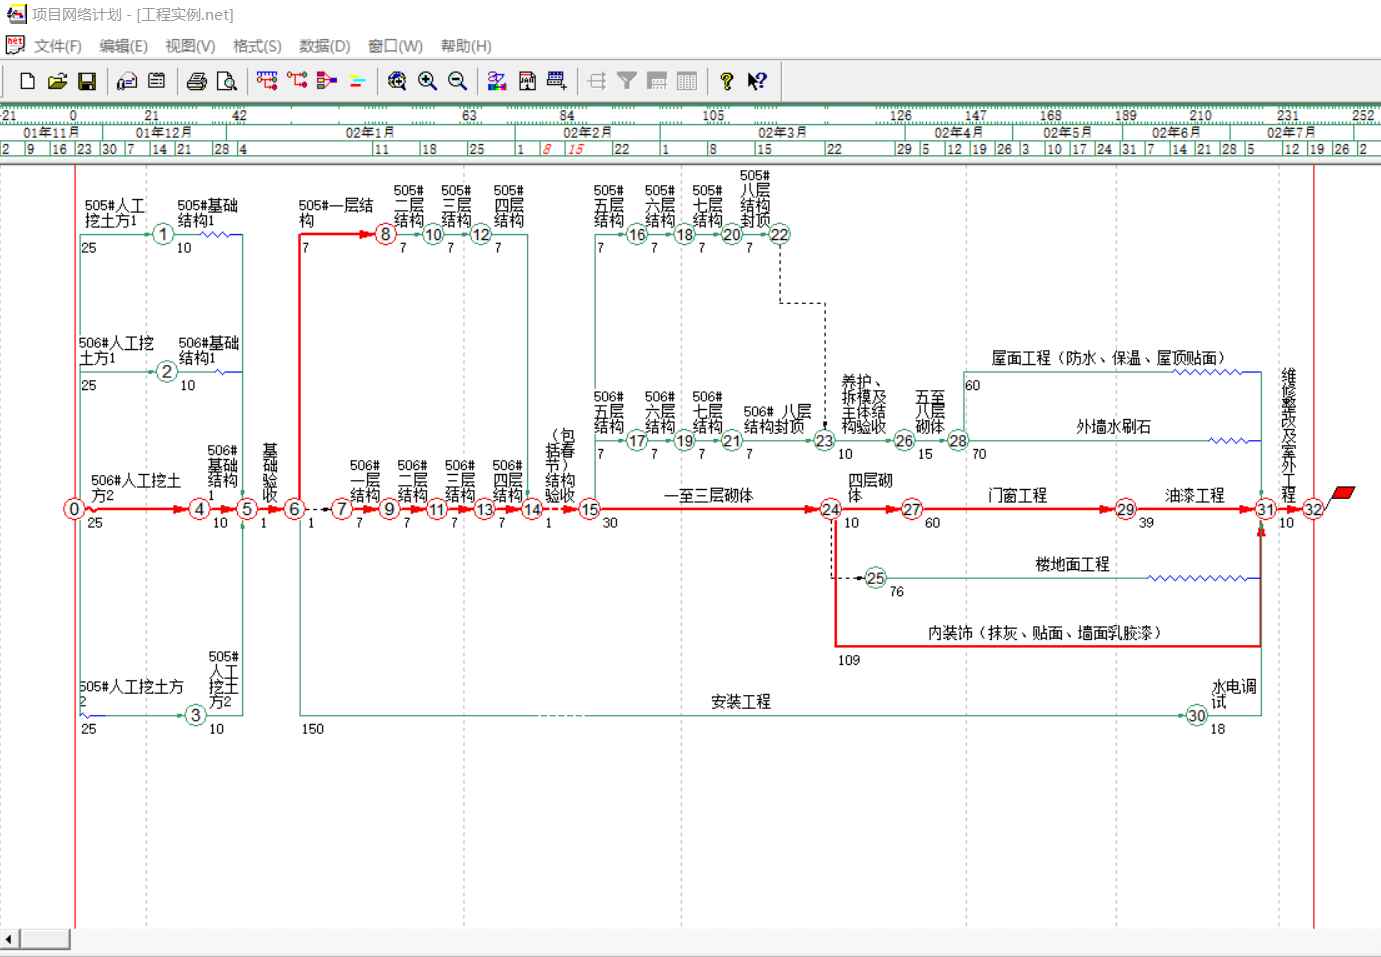
Task: Select node 15 before 一至三层砌体
Action: [589, 509]
